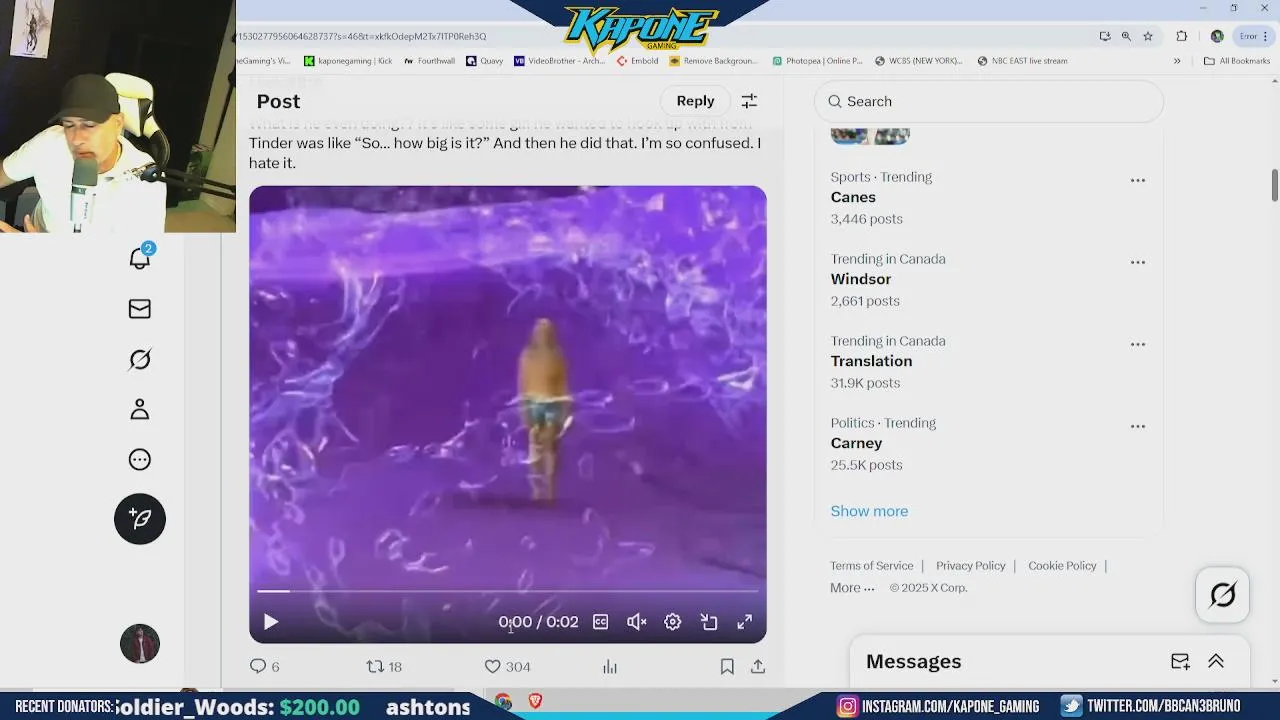Like the post with 304 likes
Screen dimensions: 1280x720
click(507, 666)
